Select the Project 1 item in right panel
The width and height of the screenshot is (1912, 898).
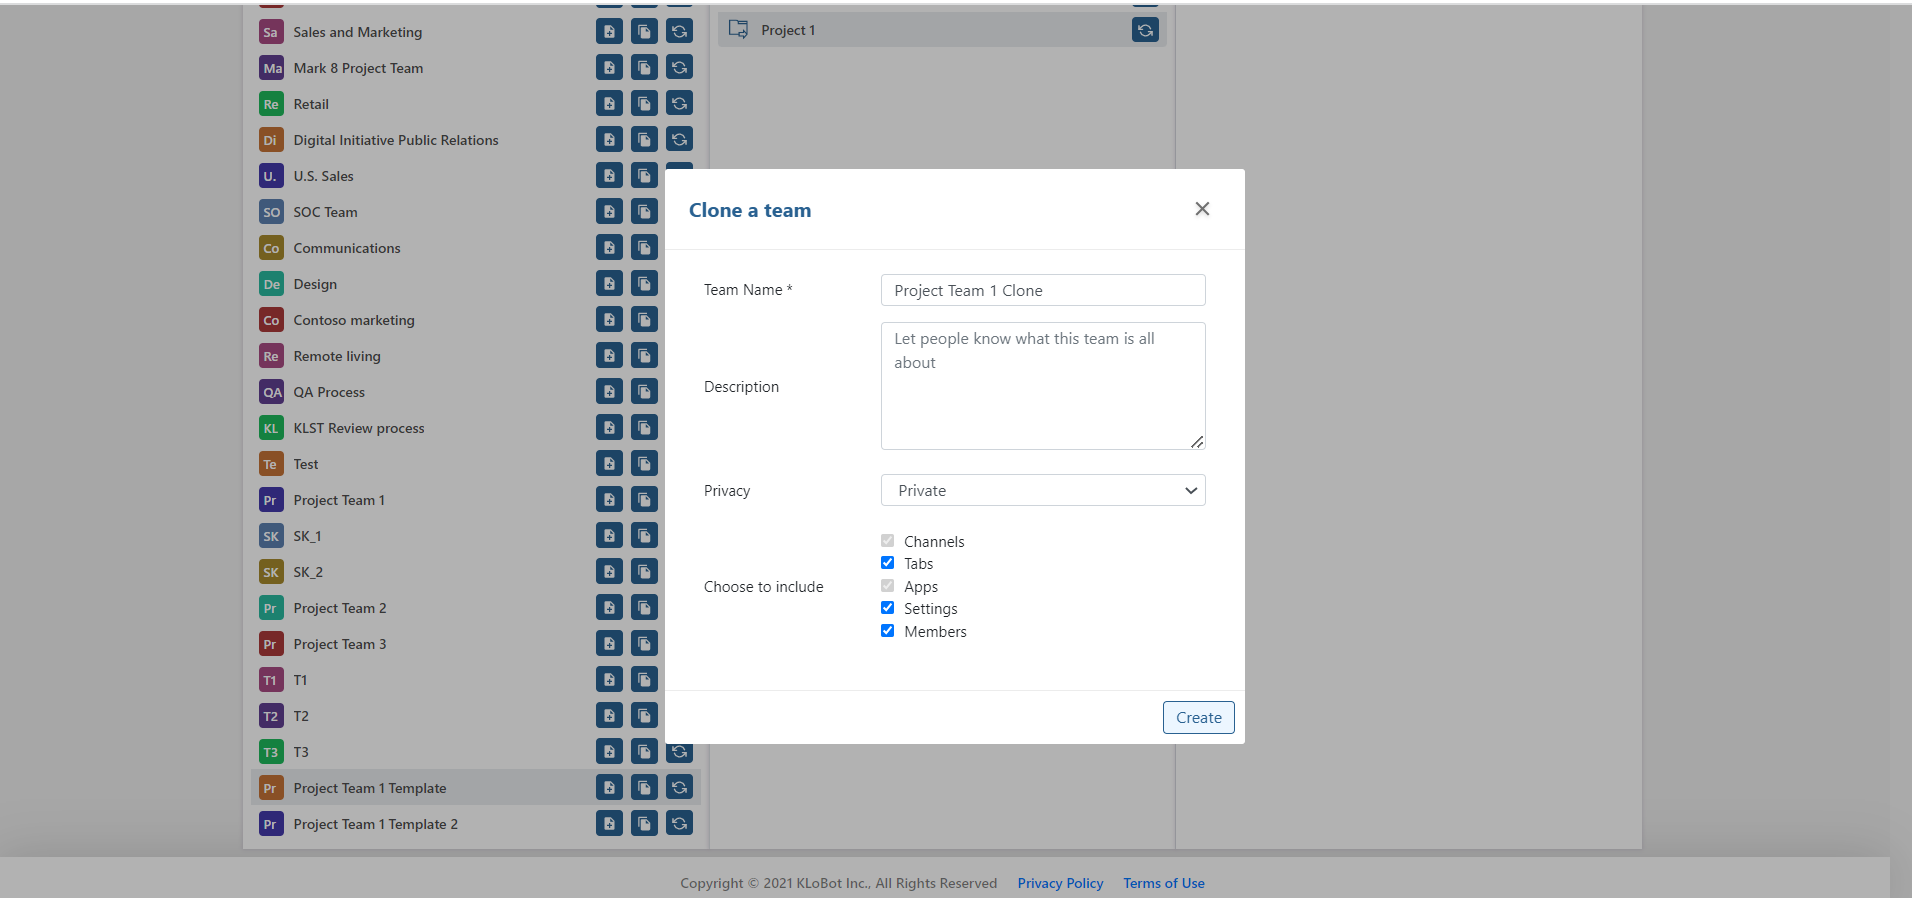941,30
